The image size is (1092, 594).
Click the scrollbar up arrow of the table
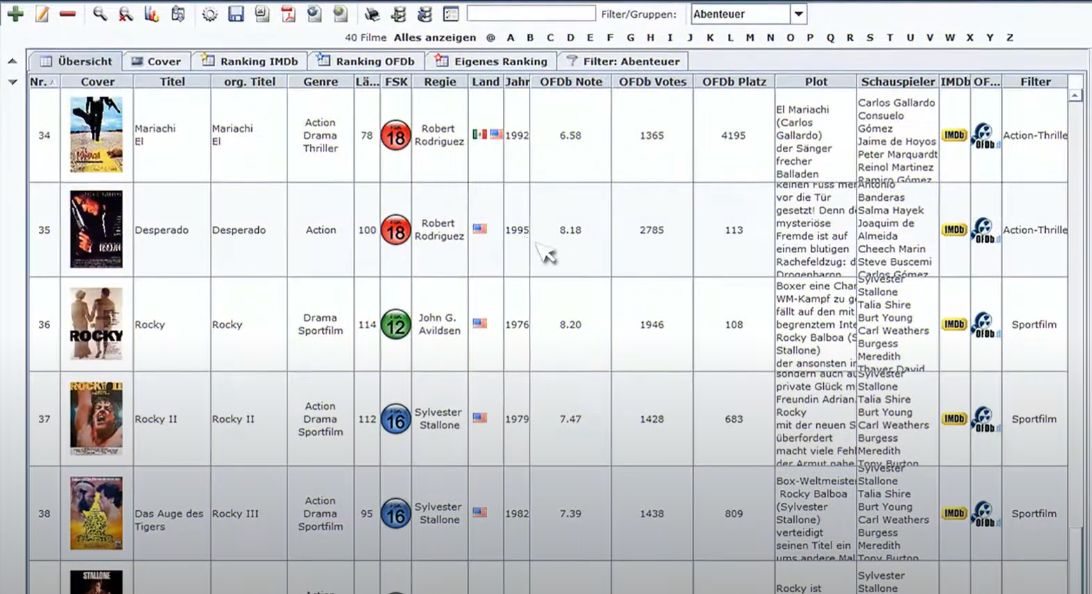(1075, 95)
